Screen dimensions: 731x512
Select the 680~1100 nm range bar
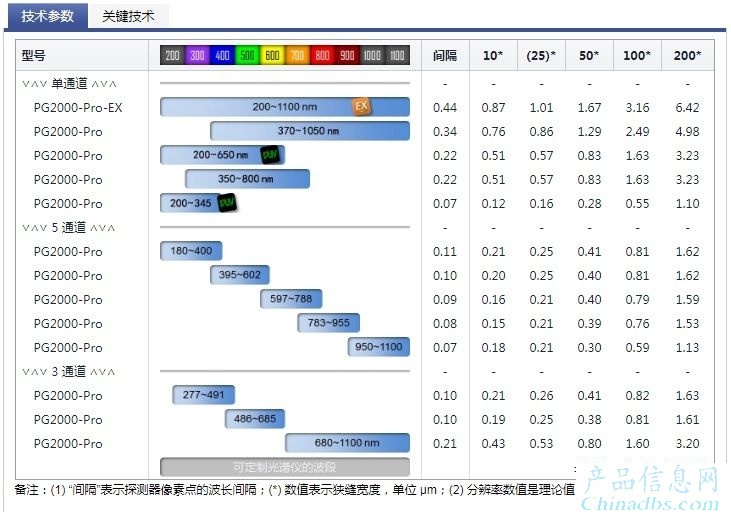347,443
